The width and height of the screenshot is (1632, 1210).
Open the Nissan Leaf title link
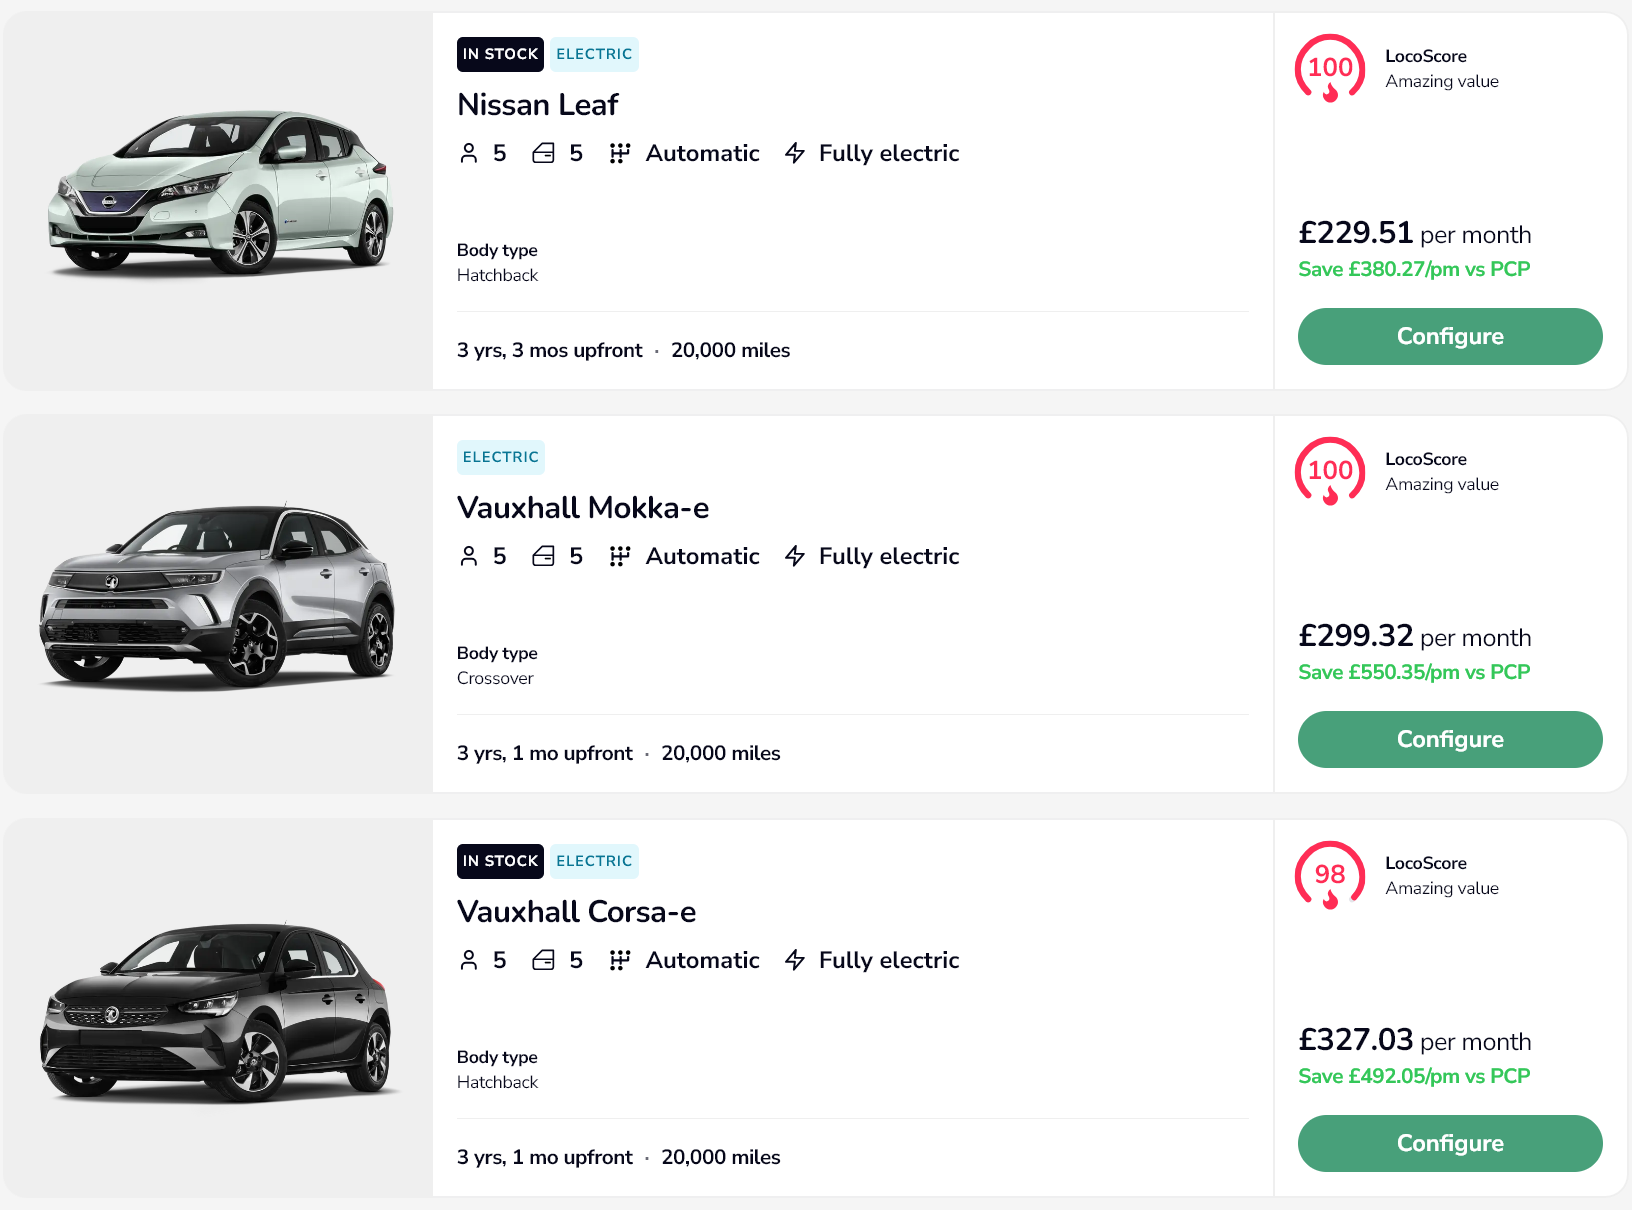[x=537, y=105]
